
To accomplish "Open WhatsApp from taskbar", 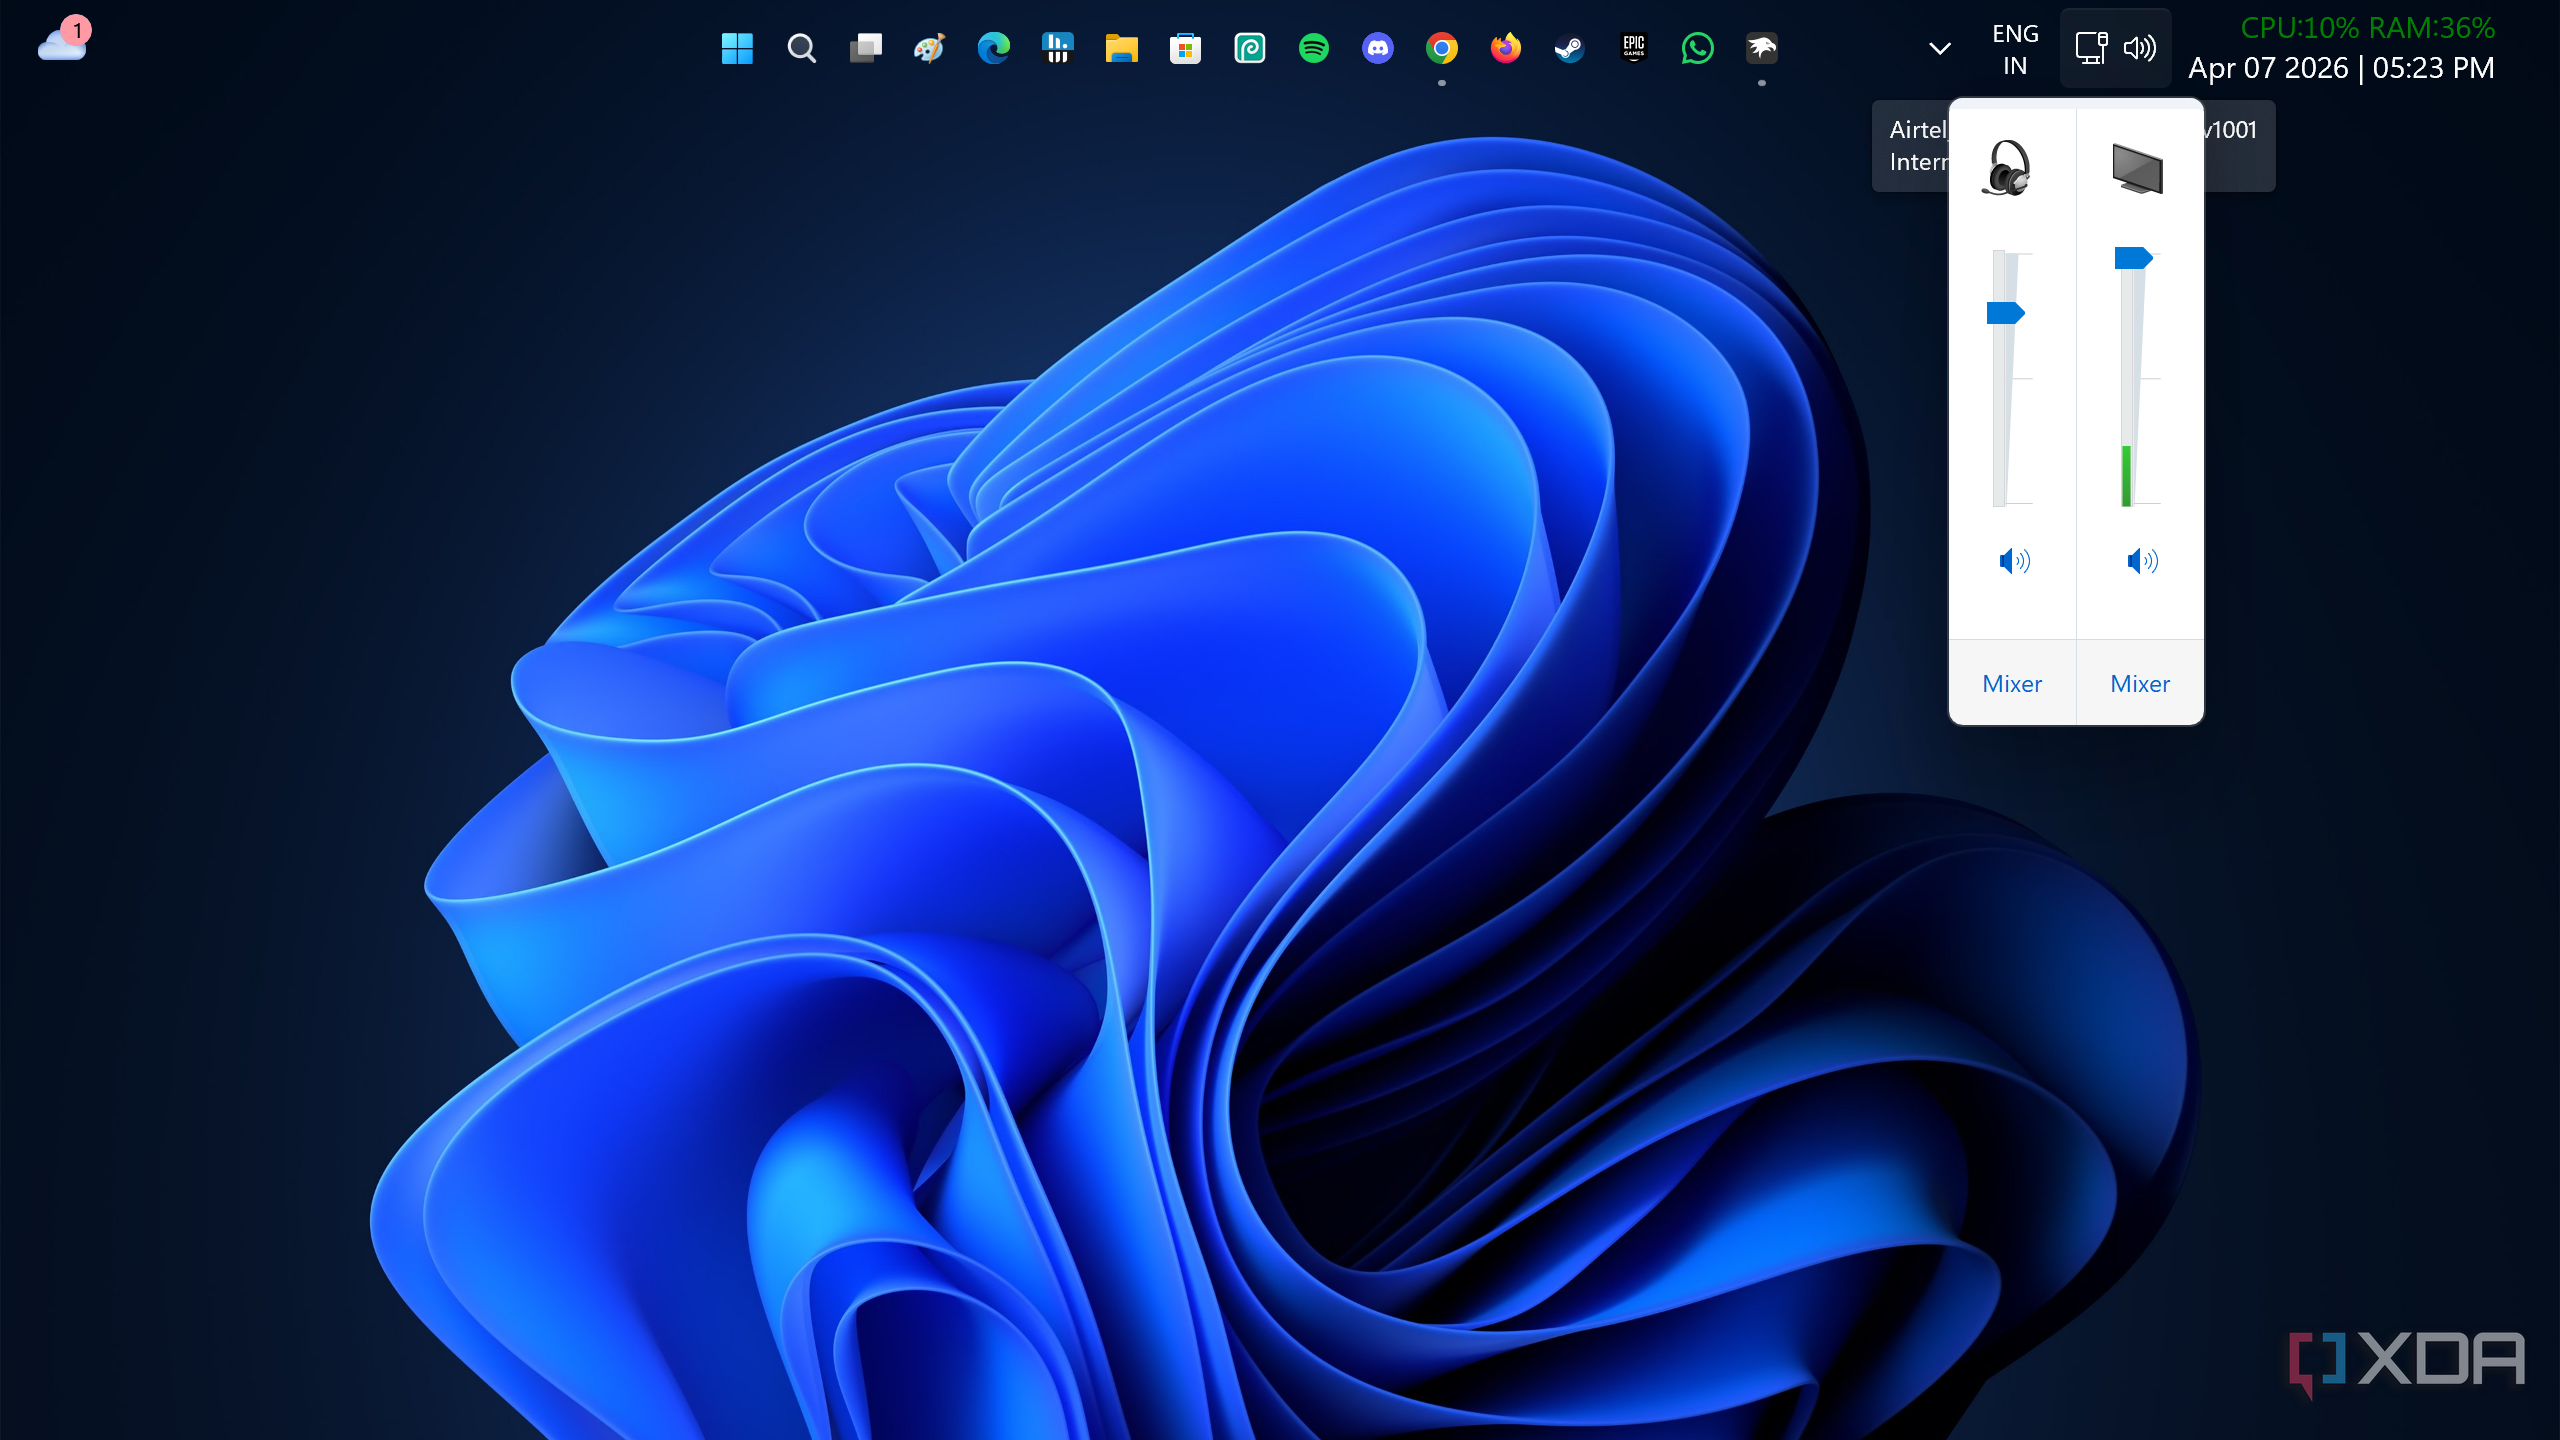I will tap(1697, 48).
